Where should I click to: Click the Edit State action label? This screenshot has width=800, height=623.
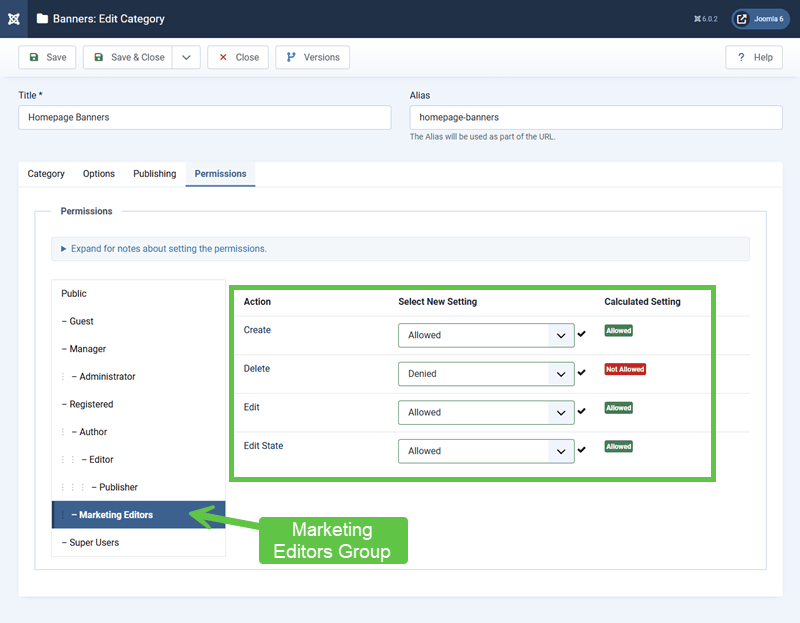coord(263,446)
